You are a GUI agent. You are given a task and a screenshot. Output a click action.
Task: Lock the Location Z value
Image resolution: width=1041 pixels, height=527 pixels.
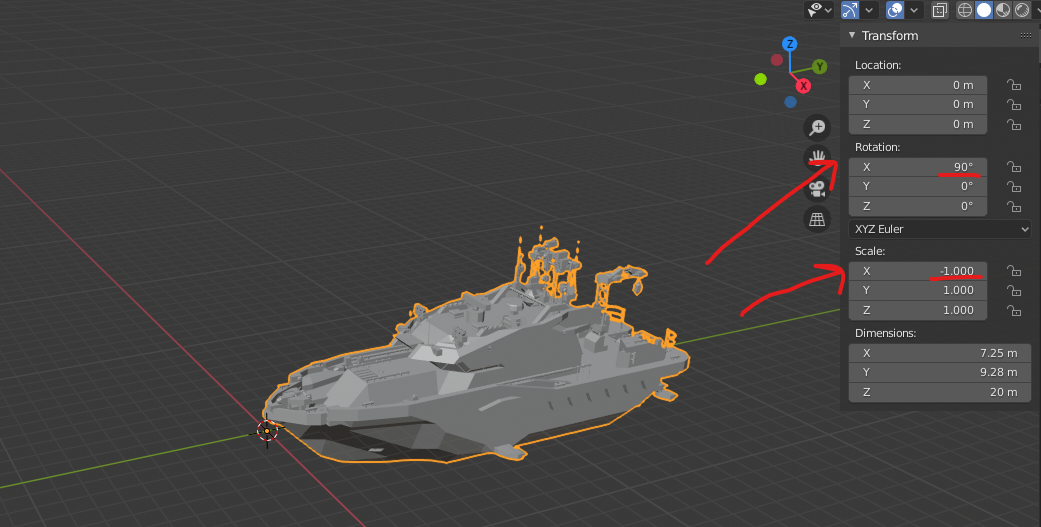(x=1013, y=124)
